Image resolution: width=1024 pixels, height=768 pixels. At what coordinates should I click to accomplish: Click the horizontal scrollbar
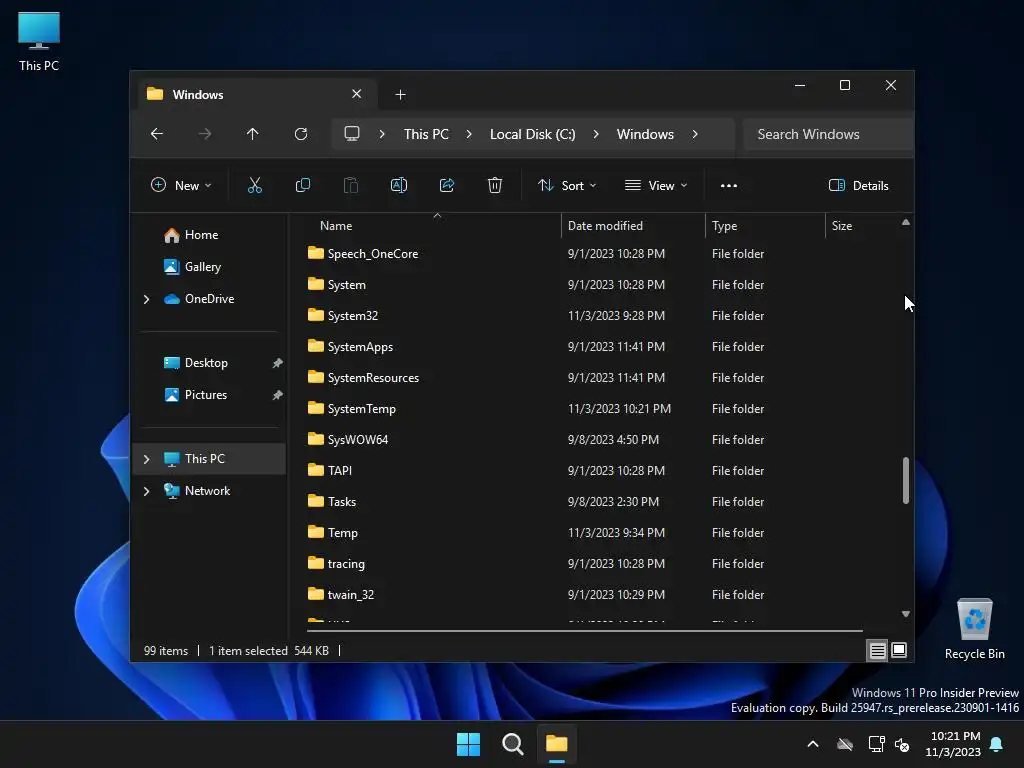pyautogui.click(x=584, y=631)
